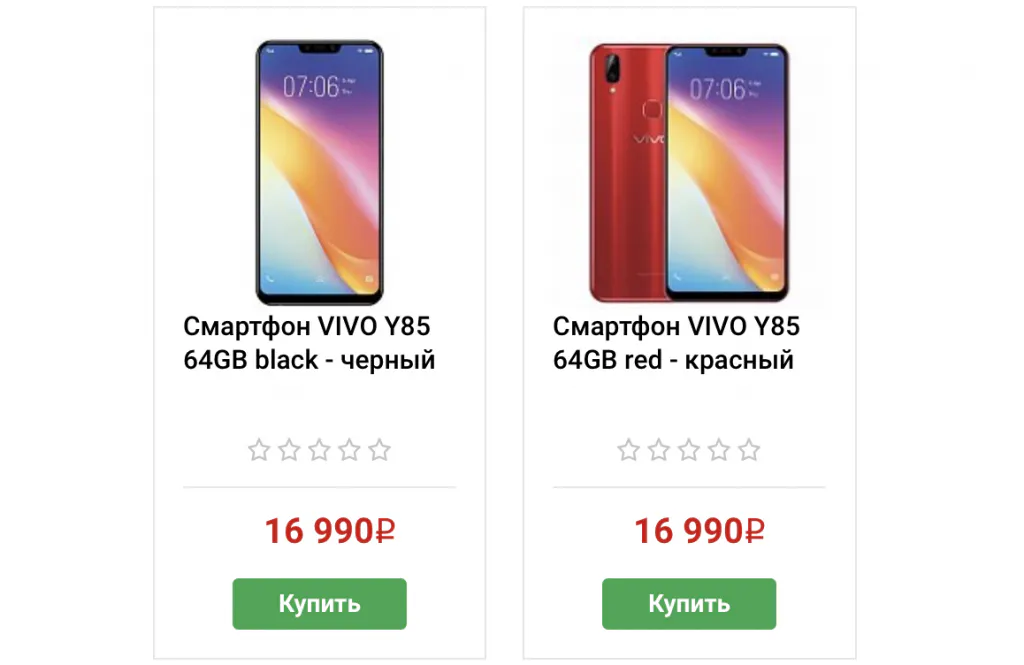Give black VIVO Y85 four stars
The width and height of the screenshot is (1024, 665).
click(349, 450)
